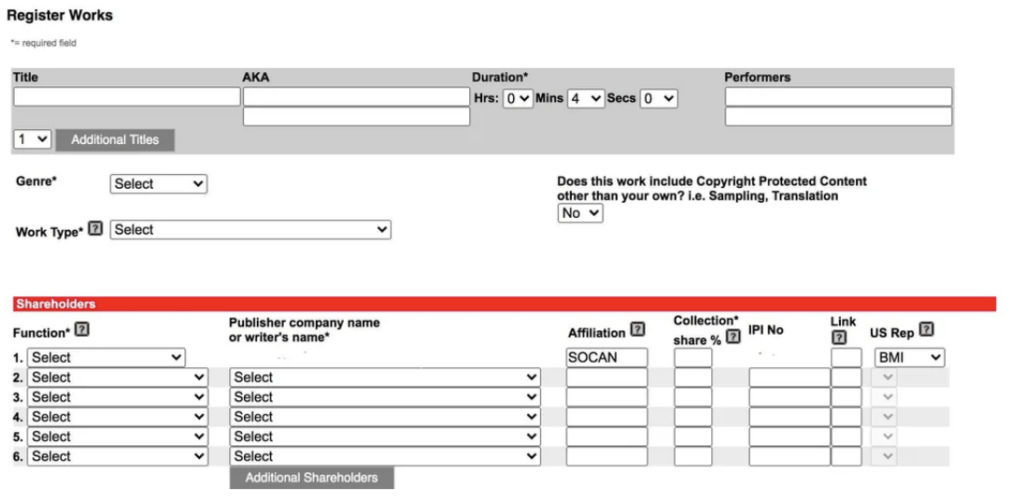This screenshot has height=503, width=1024.
Task: Focus the first Performers input field
Action: click(838, 97)
